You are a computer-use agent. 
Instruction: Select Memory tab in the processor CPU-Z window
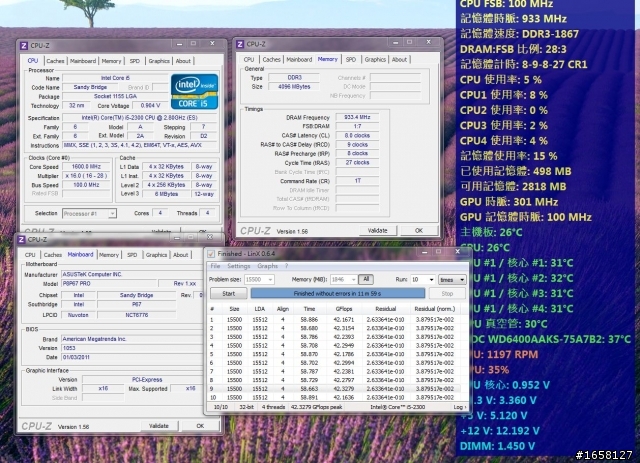click(x=111, y=61)
